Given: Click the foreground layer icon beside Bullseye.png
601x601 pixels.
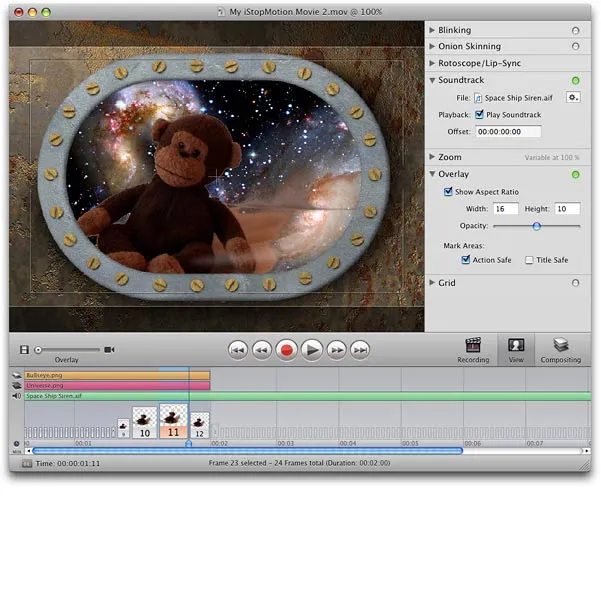Looking at the screenshot, I should [17, 376].
